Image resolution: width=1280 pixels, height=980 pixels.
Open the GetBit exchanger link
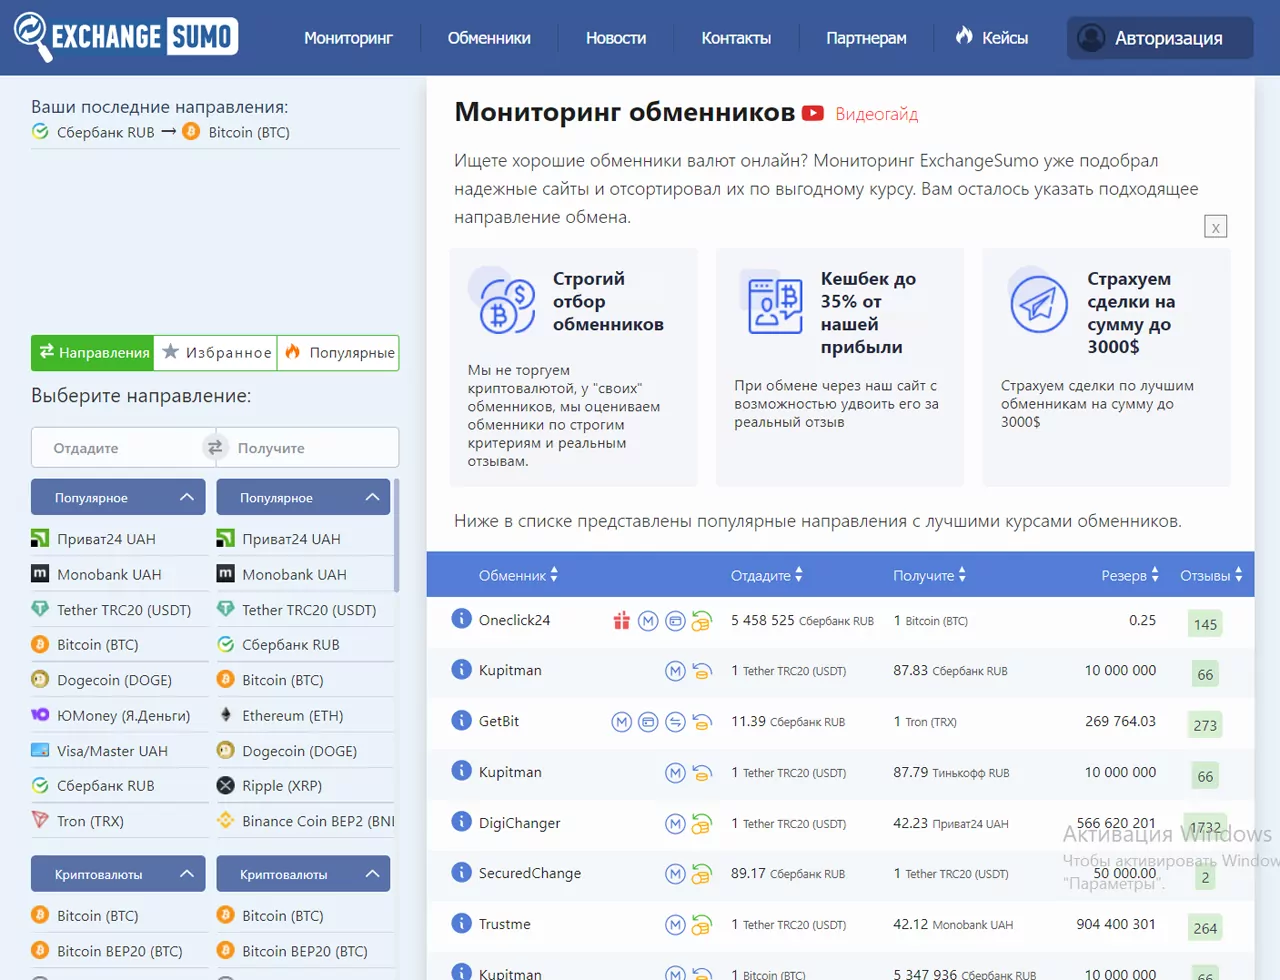click(499, 721)
